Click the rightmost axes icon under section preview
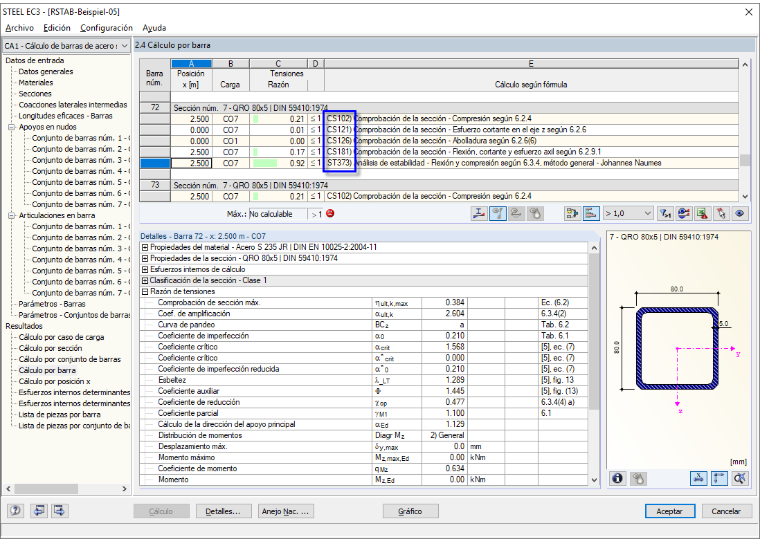 point(740,478)
